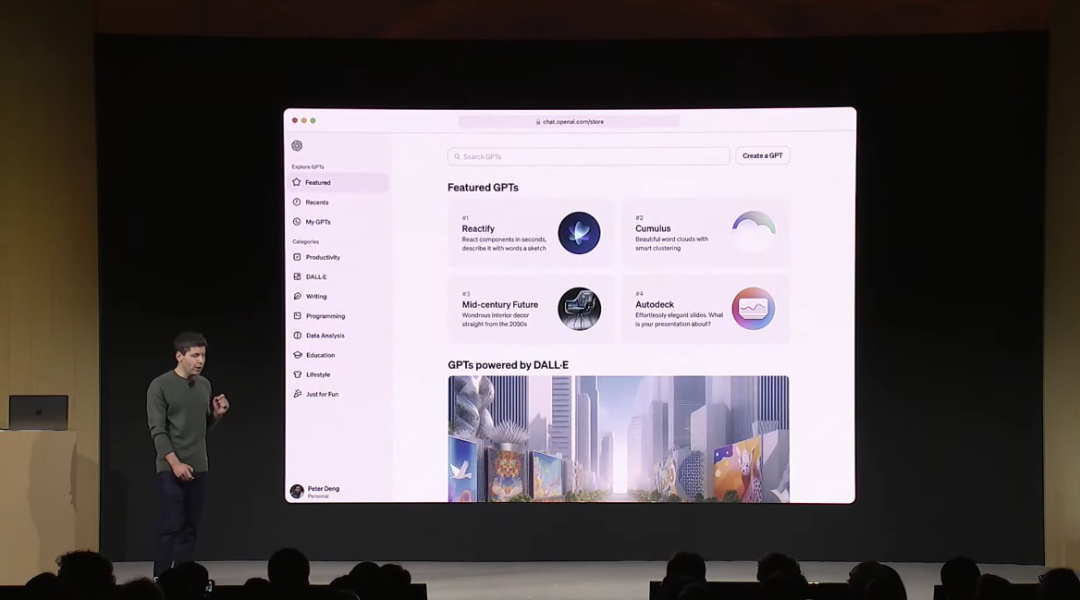1080x600 pixels.
Task: Click the Education graduation cap icon
Action: point(297,355)
